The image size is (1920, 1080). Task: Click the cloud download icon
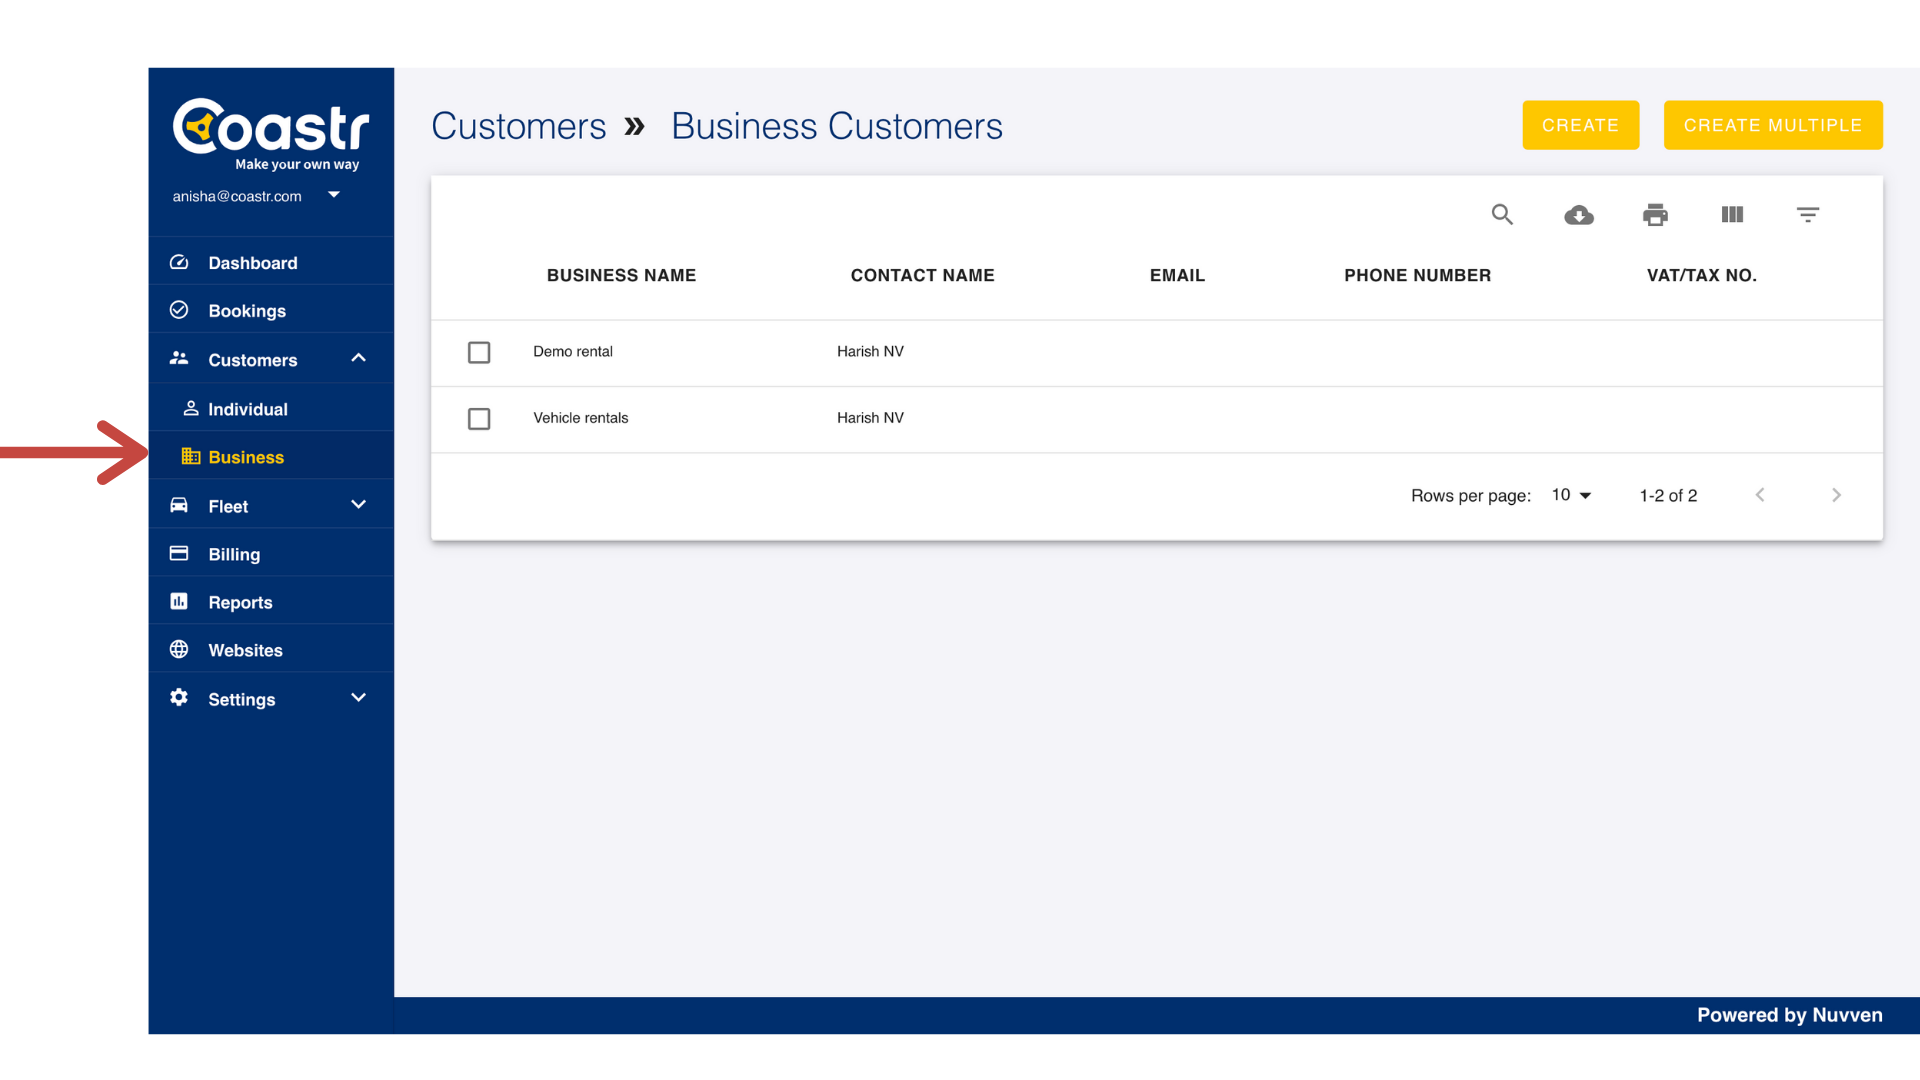pyautogui.click(x=1579, y=215)
